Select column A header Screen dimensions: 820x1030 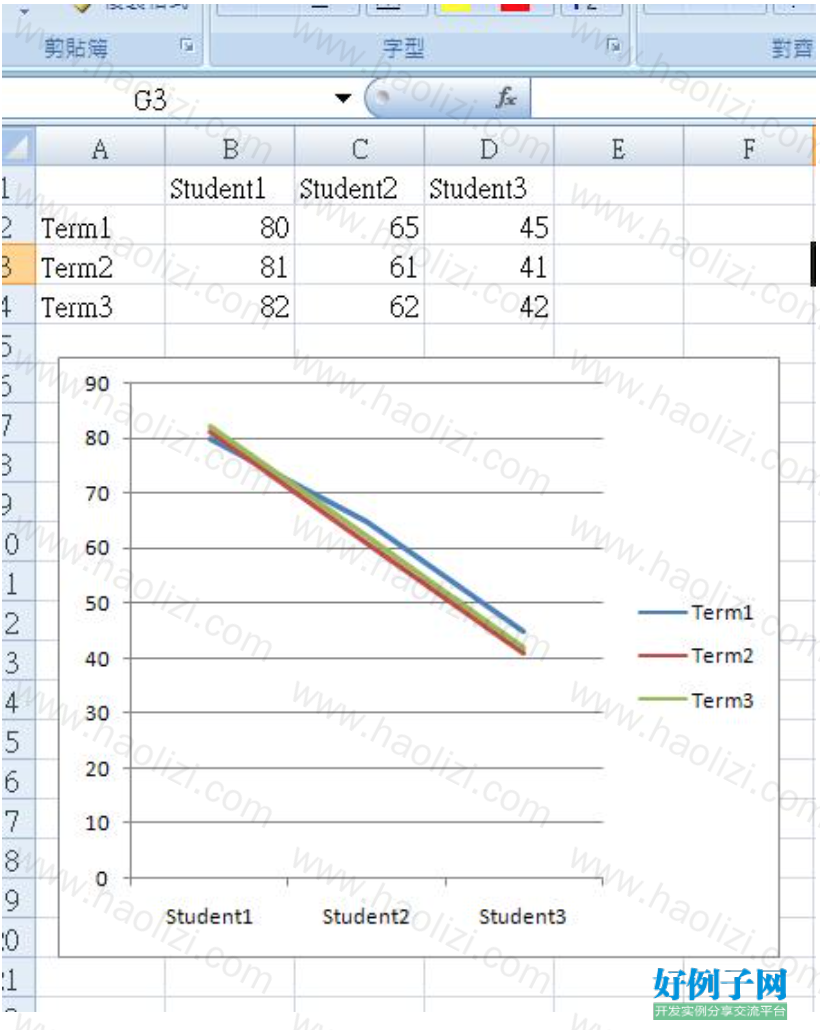(100, 148)
